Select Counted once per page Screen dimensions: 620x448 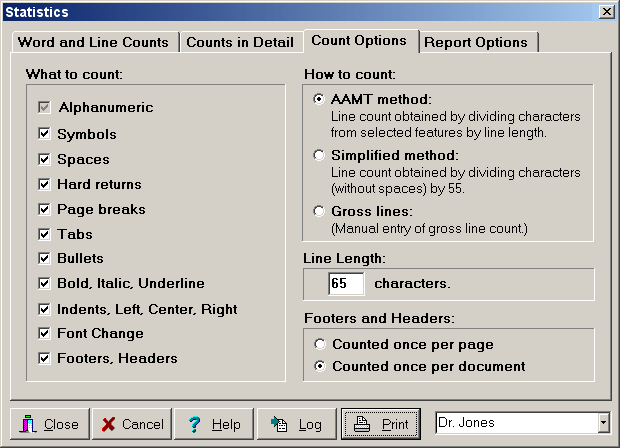(x=319, y=344)
